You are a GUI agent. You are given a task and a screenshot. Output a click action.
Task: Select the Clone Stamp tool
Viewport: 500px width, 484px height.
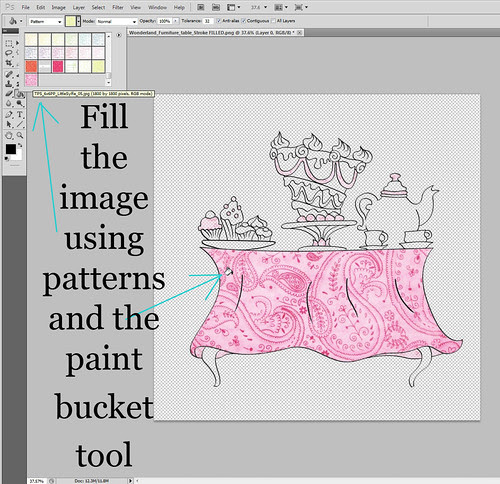9,84
